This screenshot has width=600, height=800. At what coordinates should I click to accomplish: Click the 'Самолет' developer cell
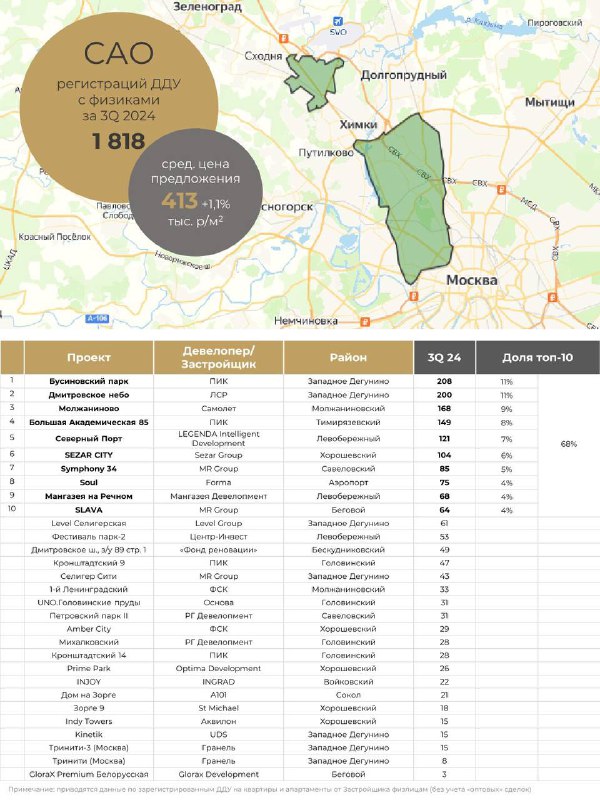(218, 409)
